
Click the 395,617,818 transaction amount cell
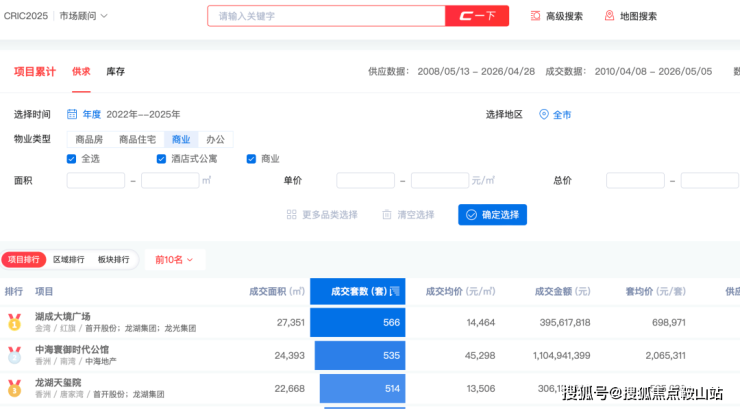(x=565, y=322)
